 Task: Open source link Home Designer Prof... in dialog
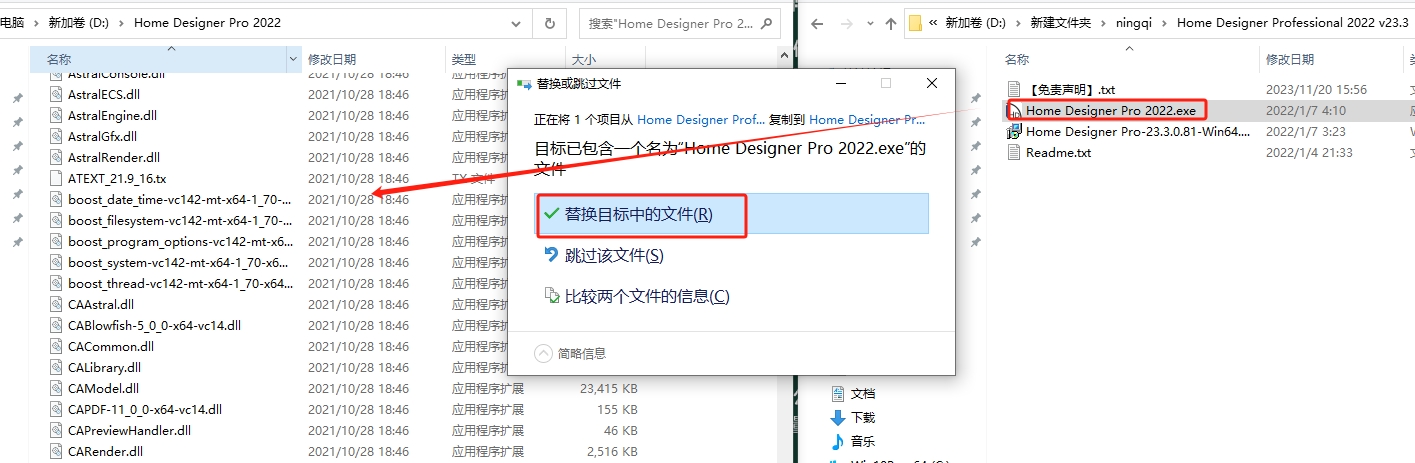pyautogui.click(x=701, y=119)
